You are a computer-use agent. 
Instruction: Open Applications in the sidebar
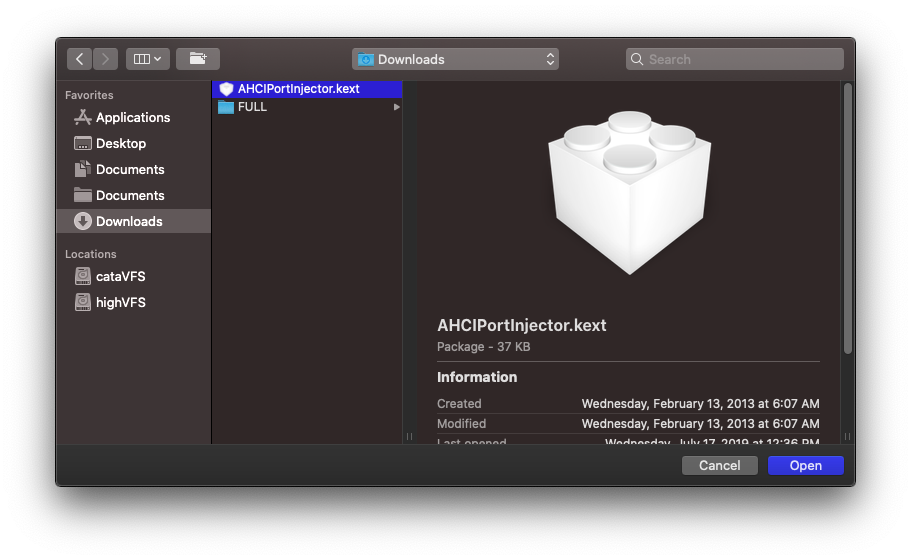pyautogui.click(x=133, y=117)
